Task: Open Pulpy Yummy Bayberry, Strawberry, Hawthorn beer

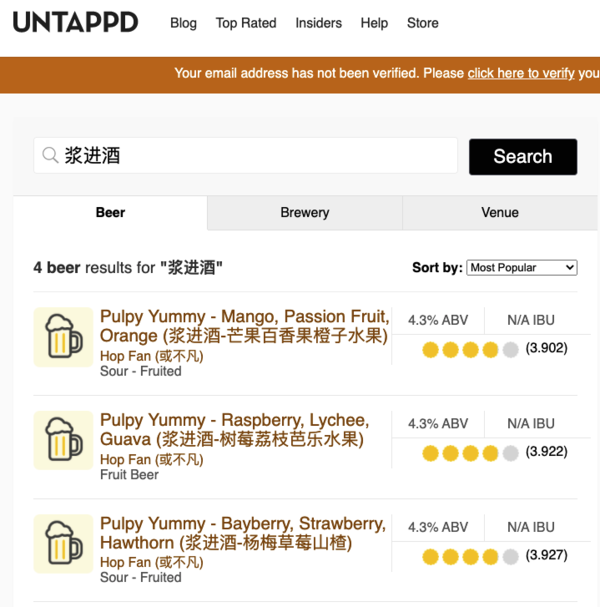Action: (243, 533)
